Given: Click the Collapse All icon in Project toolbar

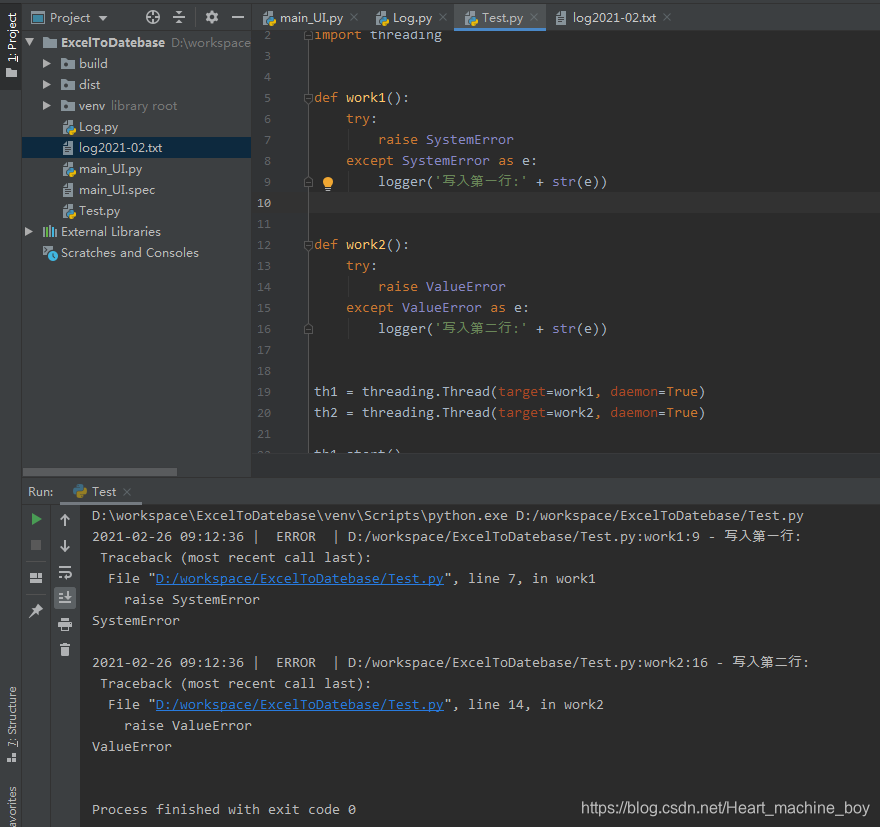Looking at the screenshot, I should 179,17.
